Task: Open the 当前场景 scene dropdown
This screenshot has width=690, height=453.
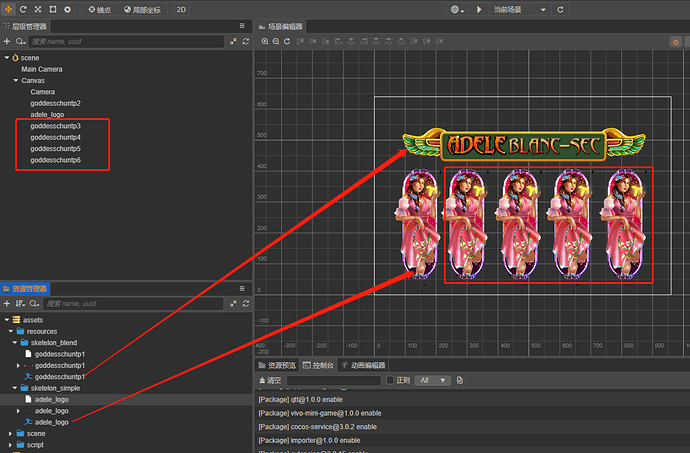Action: point(520,10)
